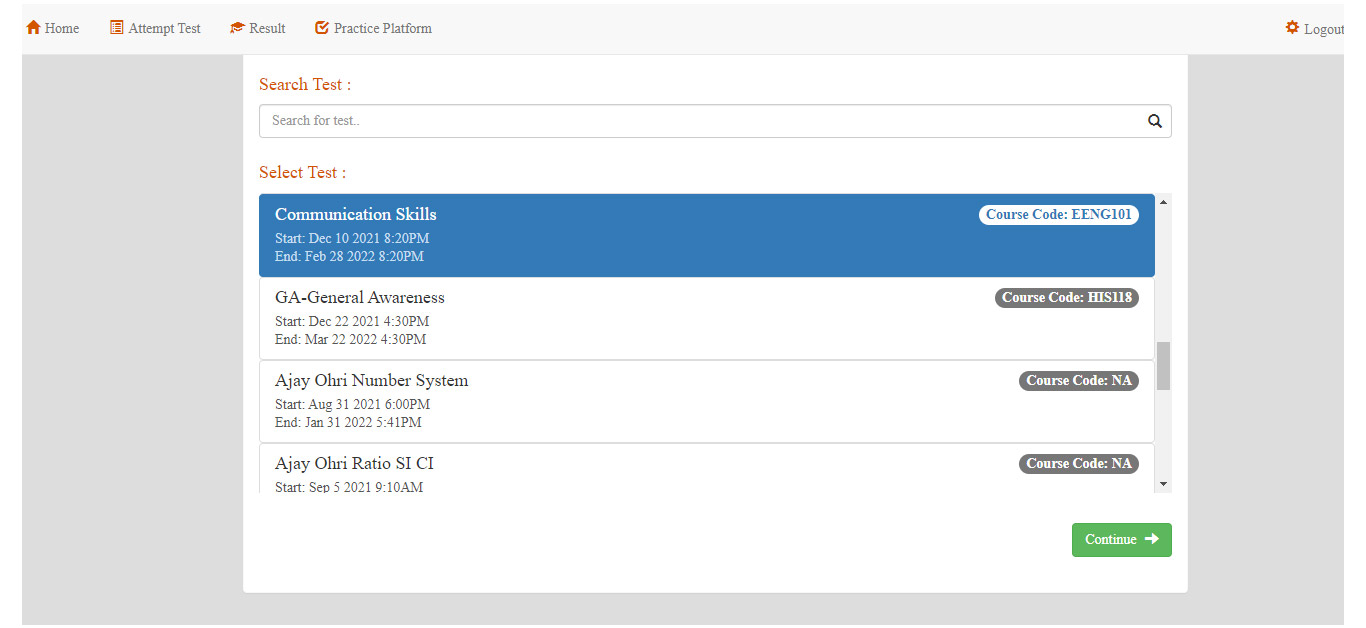Click the test list scroll up arrow
This screenshot has width=1366, height=628.
pyautogui.click(x=1163, y=202)
